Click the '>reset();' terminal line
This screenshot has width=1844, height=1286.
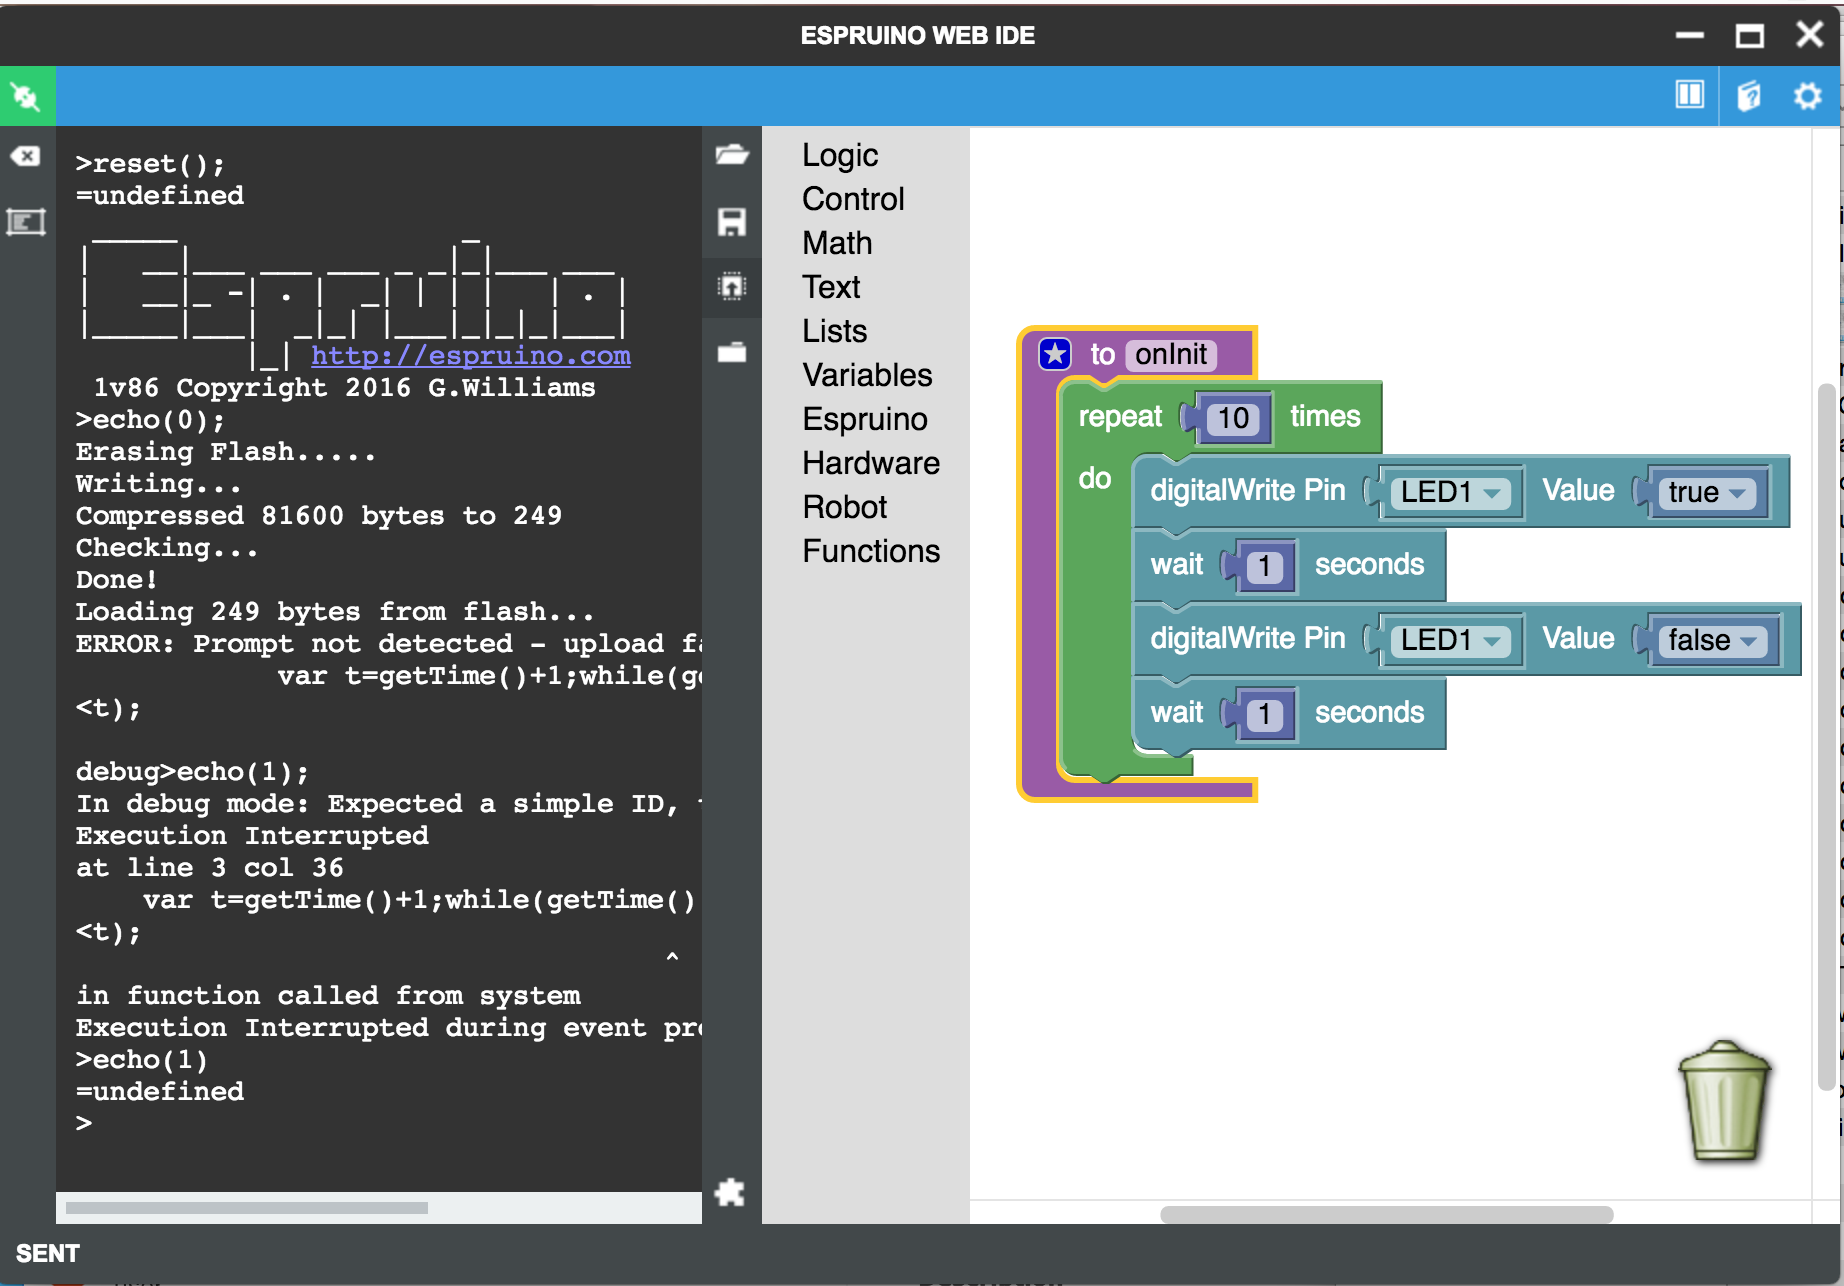[151, 163]
